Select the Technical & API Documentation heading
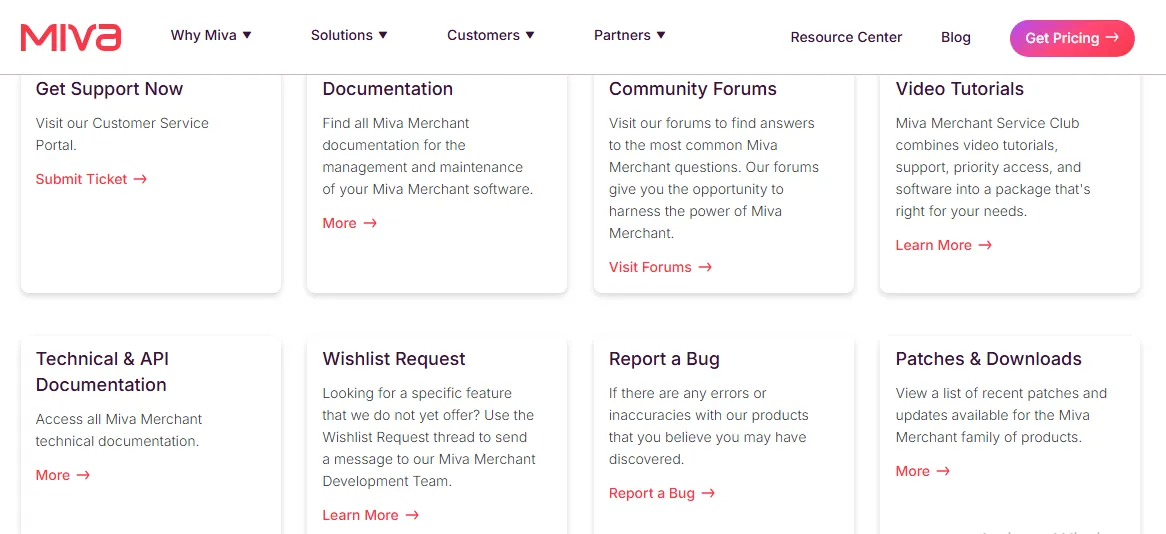The width and height of the screenshot is (1166, 534). click(103, 372)
